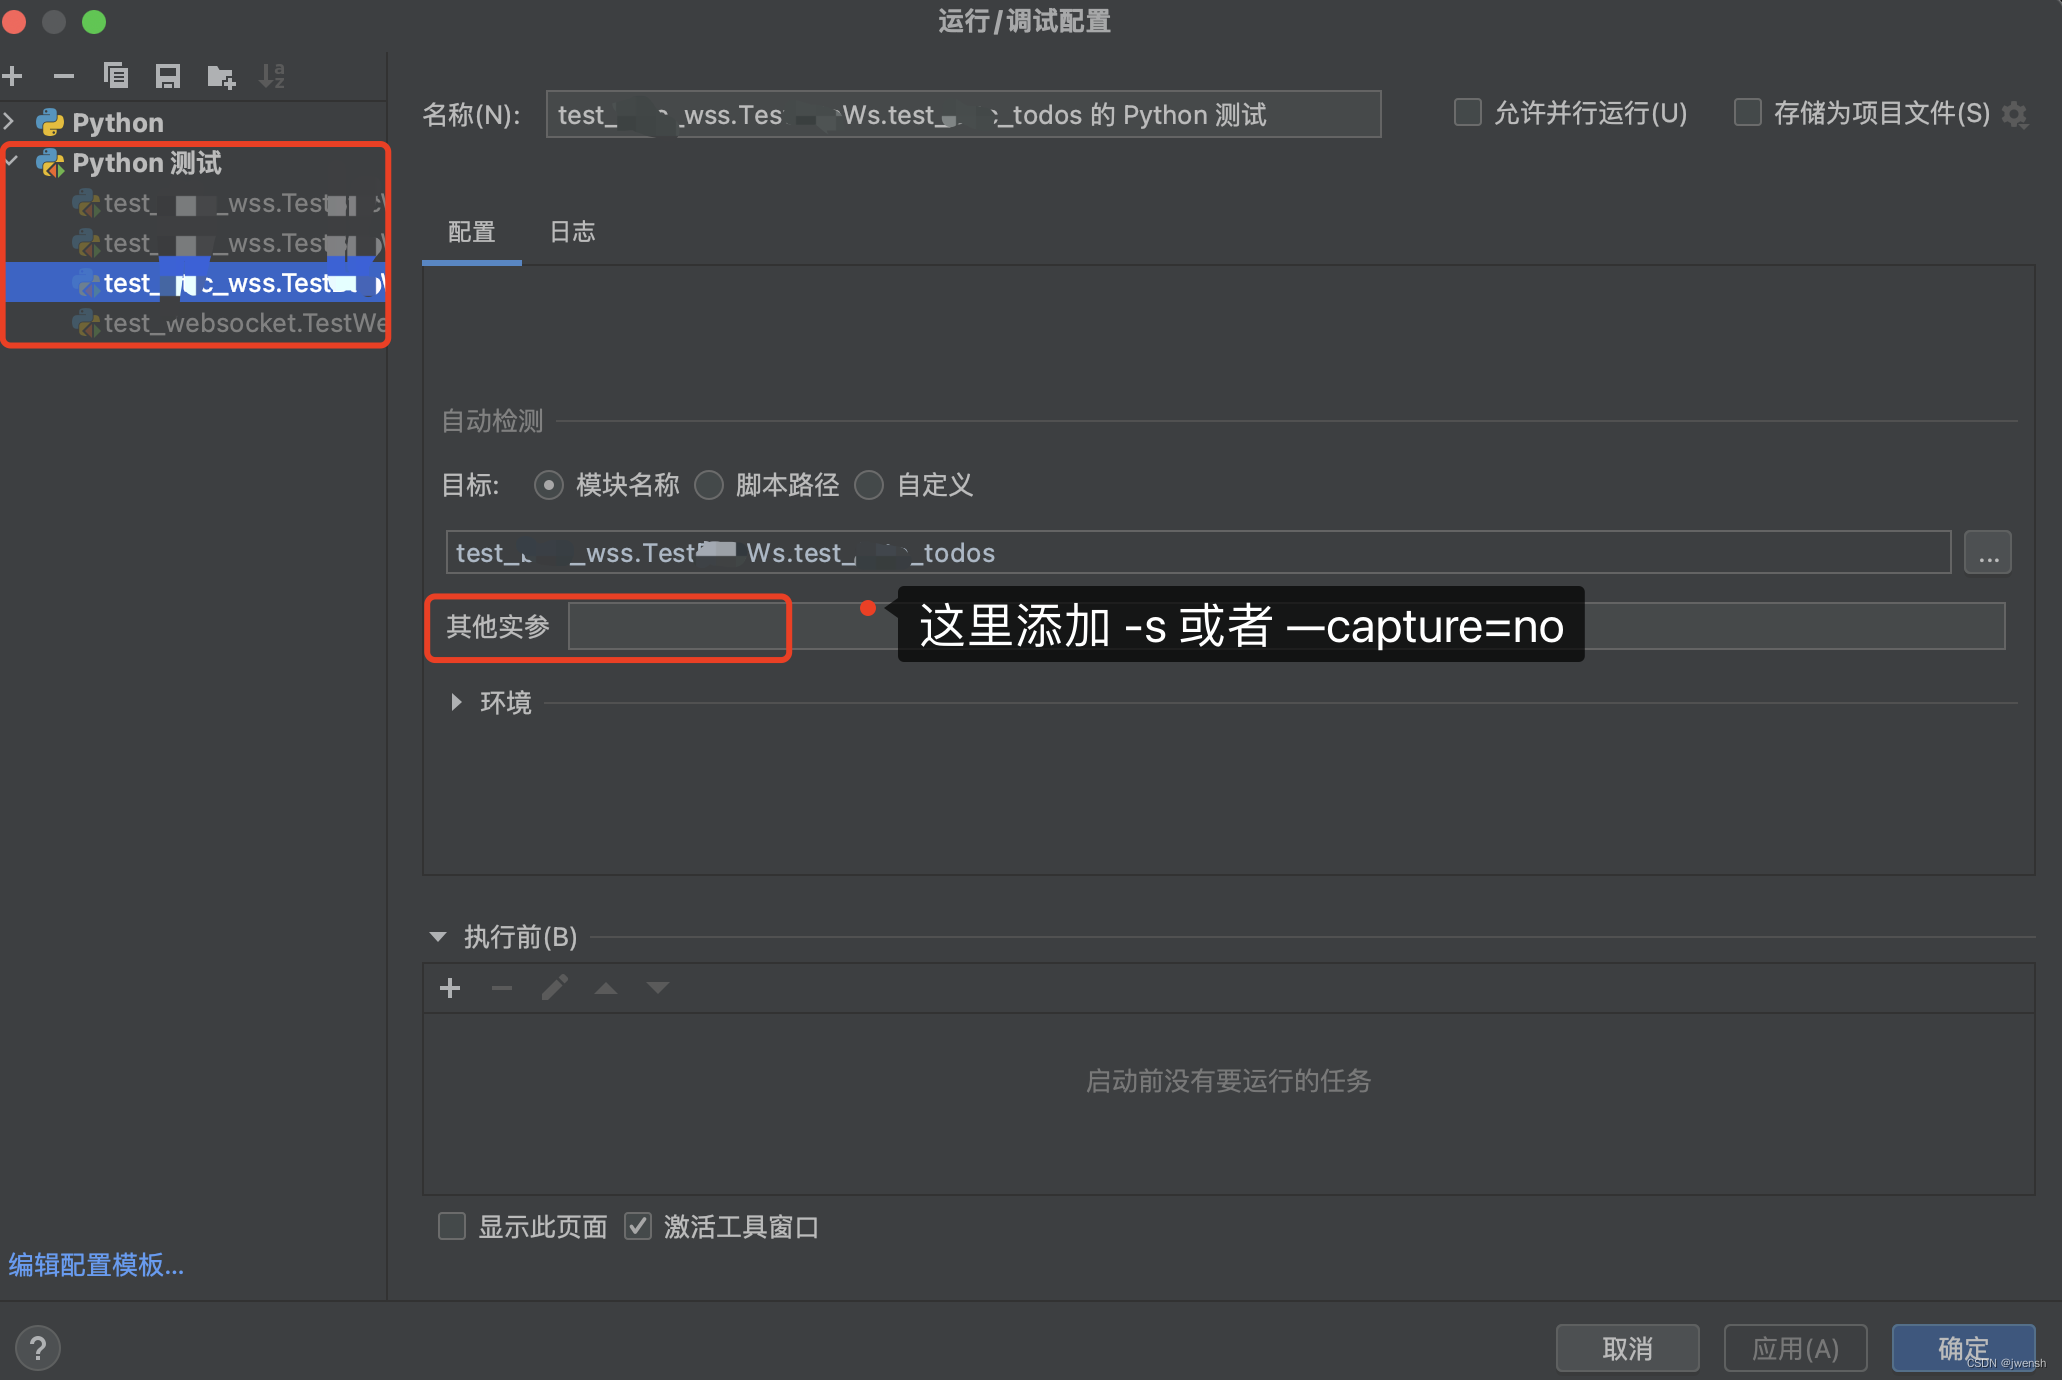Check the show this page checkbox
This screenshot has height=1380, width=2062.
[x=452, y=1226]
